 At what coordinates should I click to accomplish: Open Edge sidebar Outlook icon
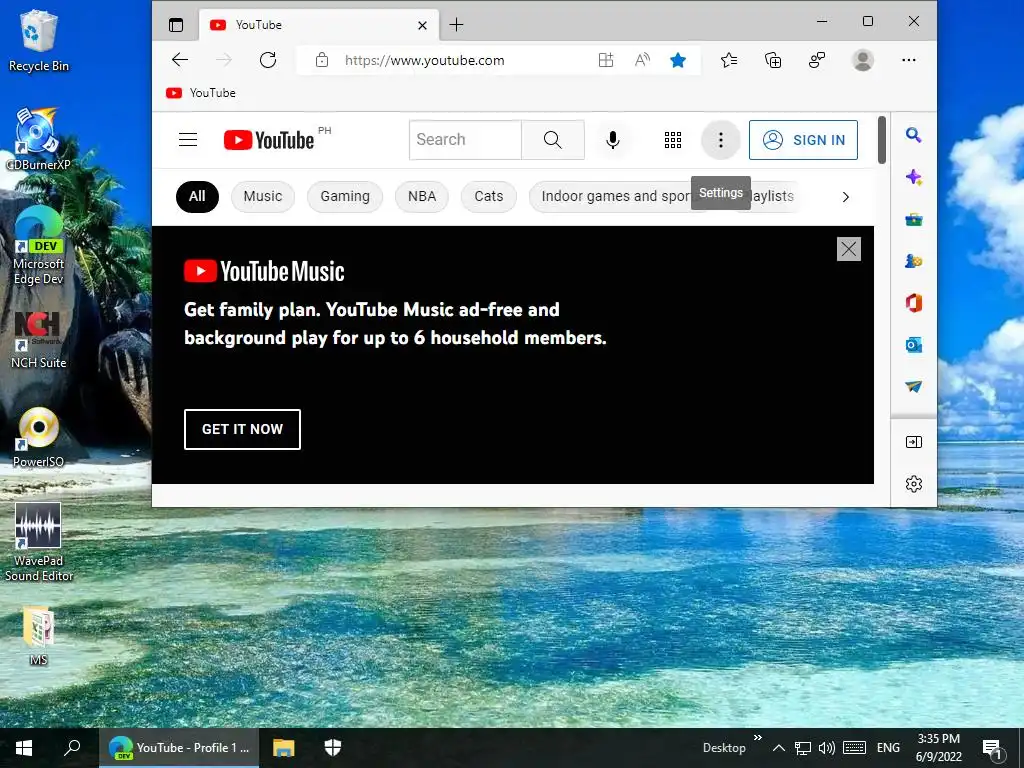coord(914,345)
